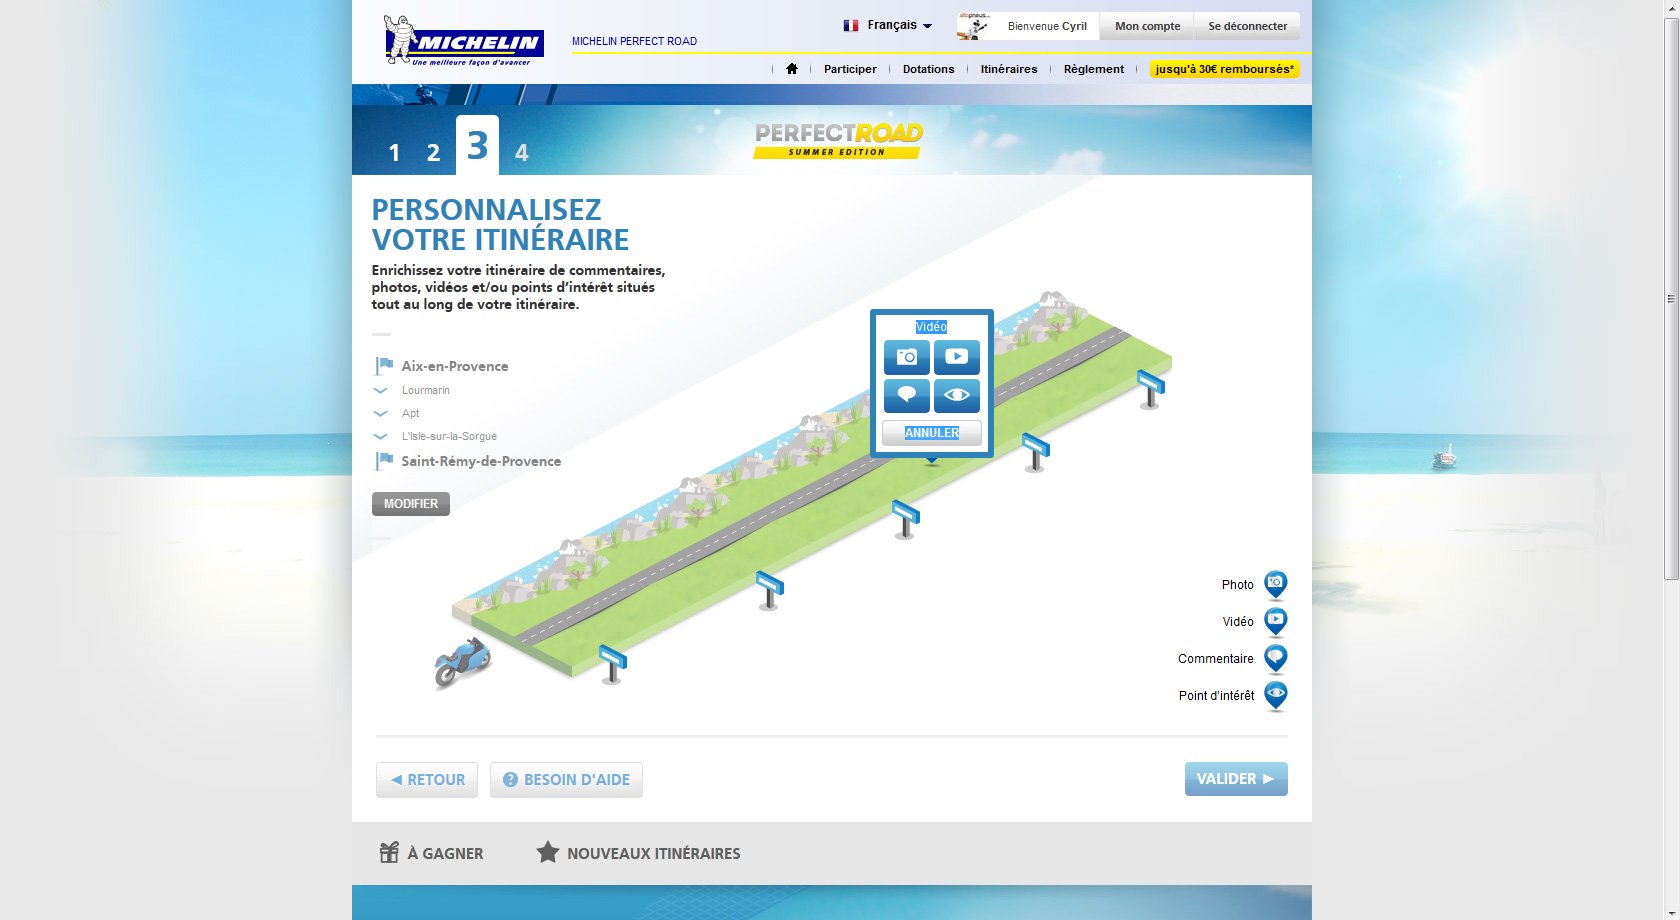Click the Perfect Road Summer Edition logo
This screenshot has height=920, width=1680.
point(838,140)
